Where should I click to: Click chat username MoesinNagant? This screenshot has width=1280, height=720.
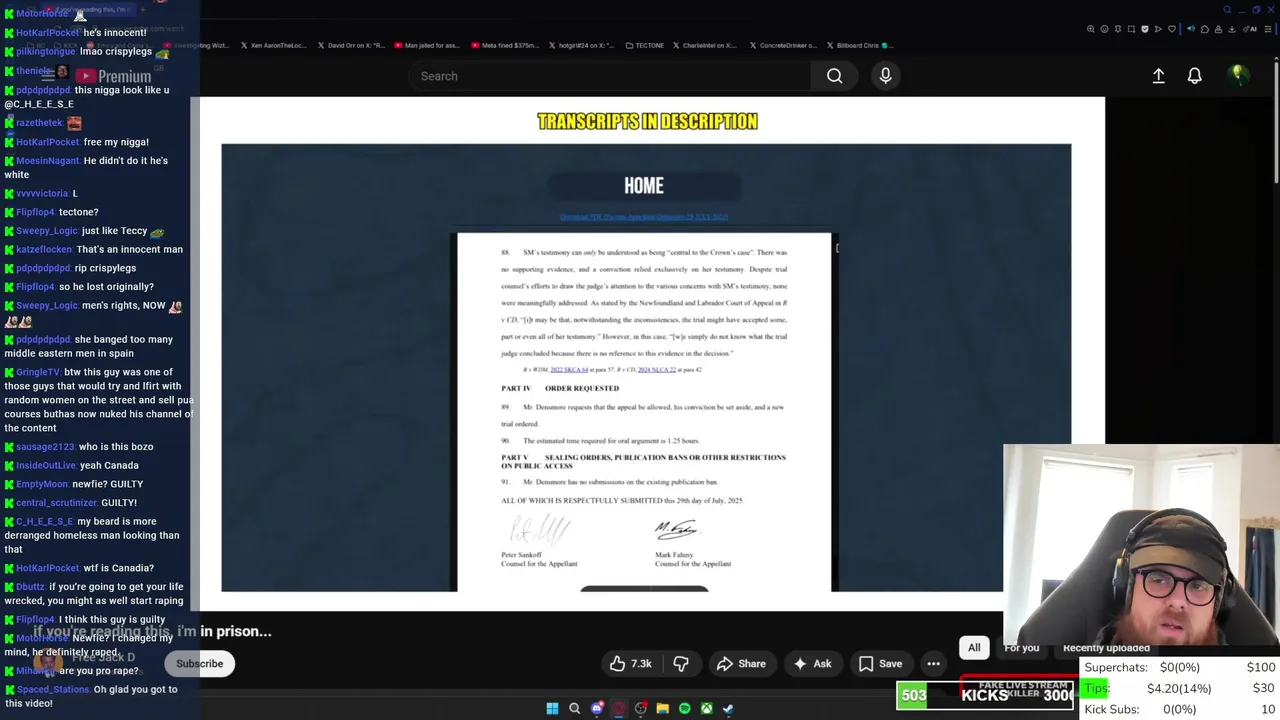click(x=48, y=161)
